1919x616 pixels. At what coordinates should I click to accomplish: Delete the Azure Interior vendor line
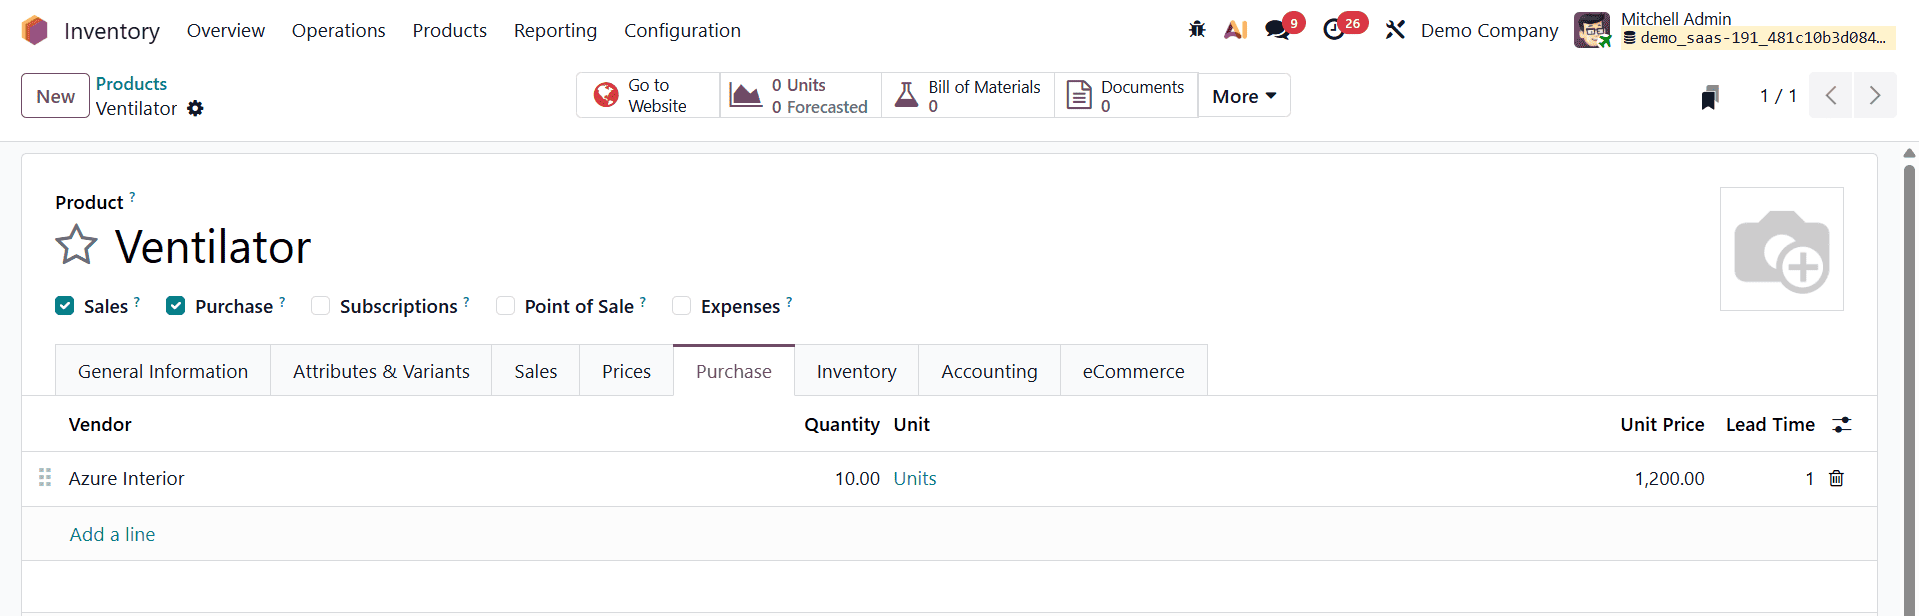click(x=1836, y=479)
